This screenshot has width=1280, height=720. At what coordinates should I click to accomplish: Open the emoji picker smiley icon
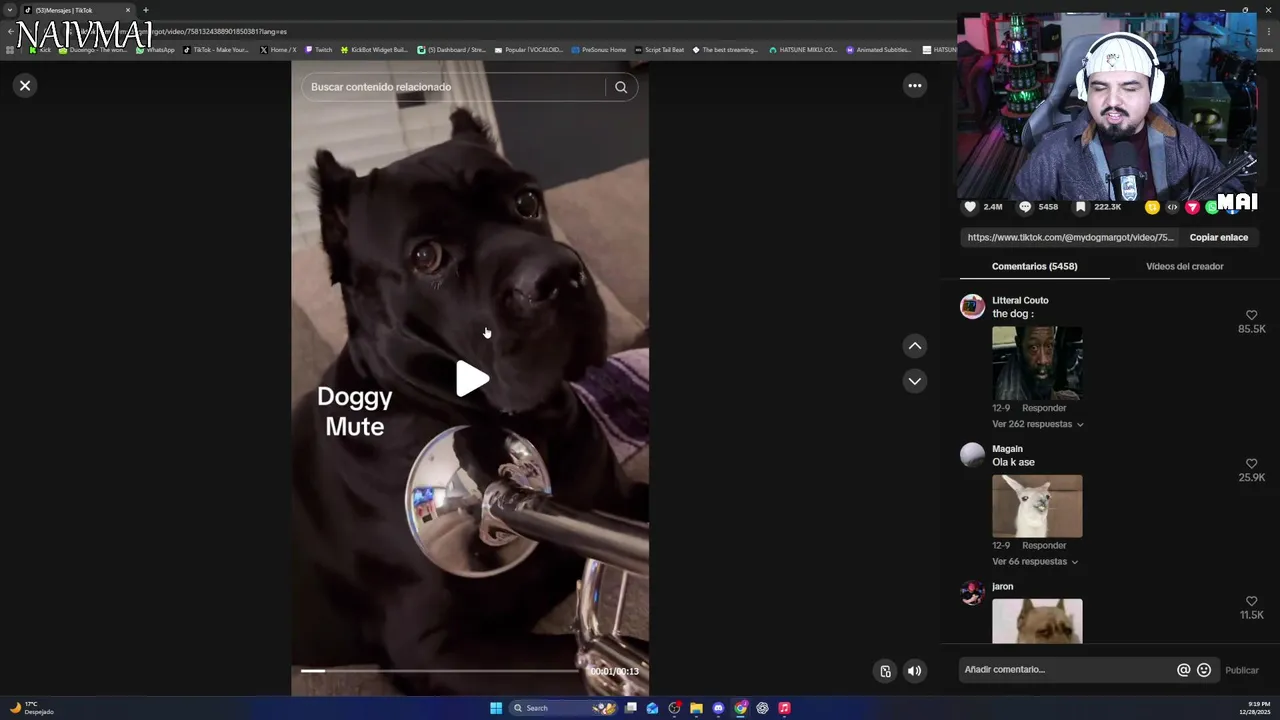1204,670
